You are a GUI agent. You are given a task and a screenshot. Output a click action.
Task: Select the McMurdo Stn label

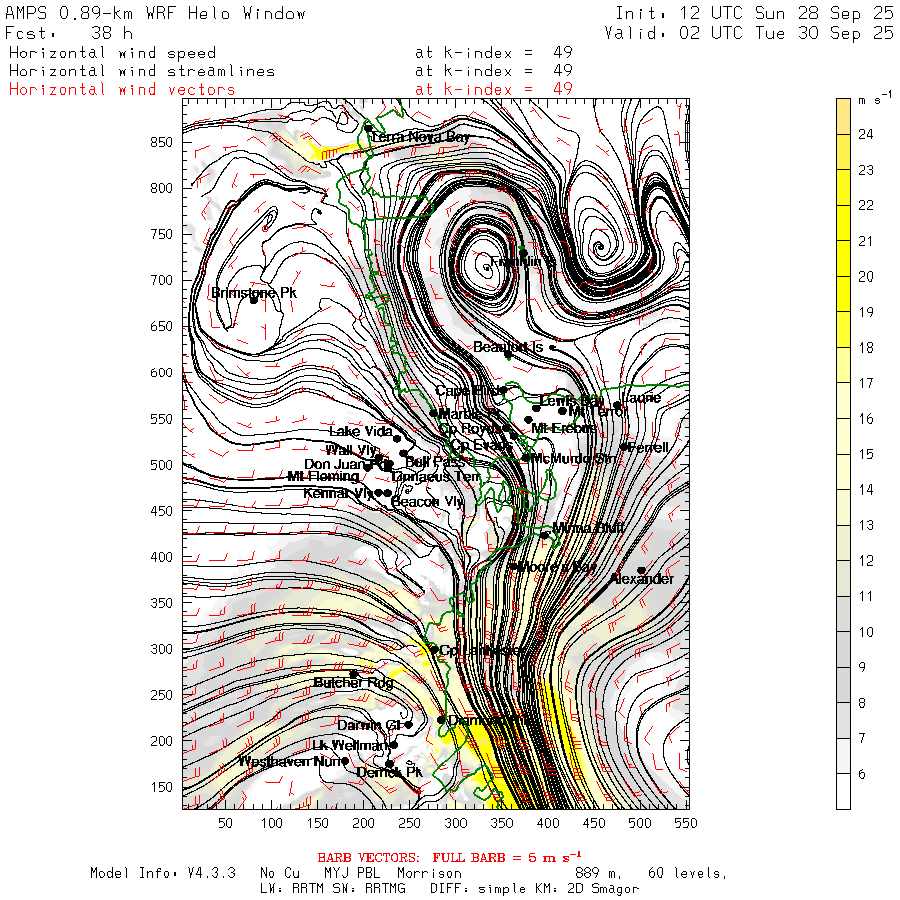point(573,458)
